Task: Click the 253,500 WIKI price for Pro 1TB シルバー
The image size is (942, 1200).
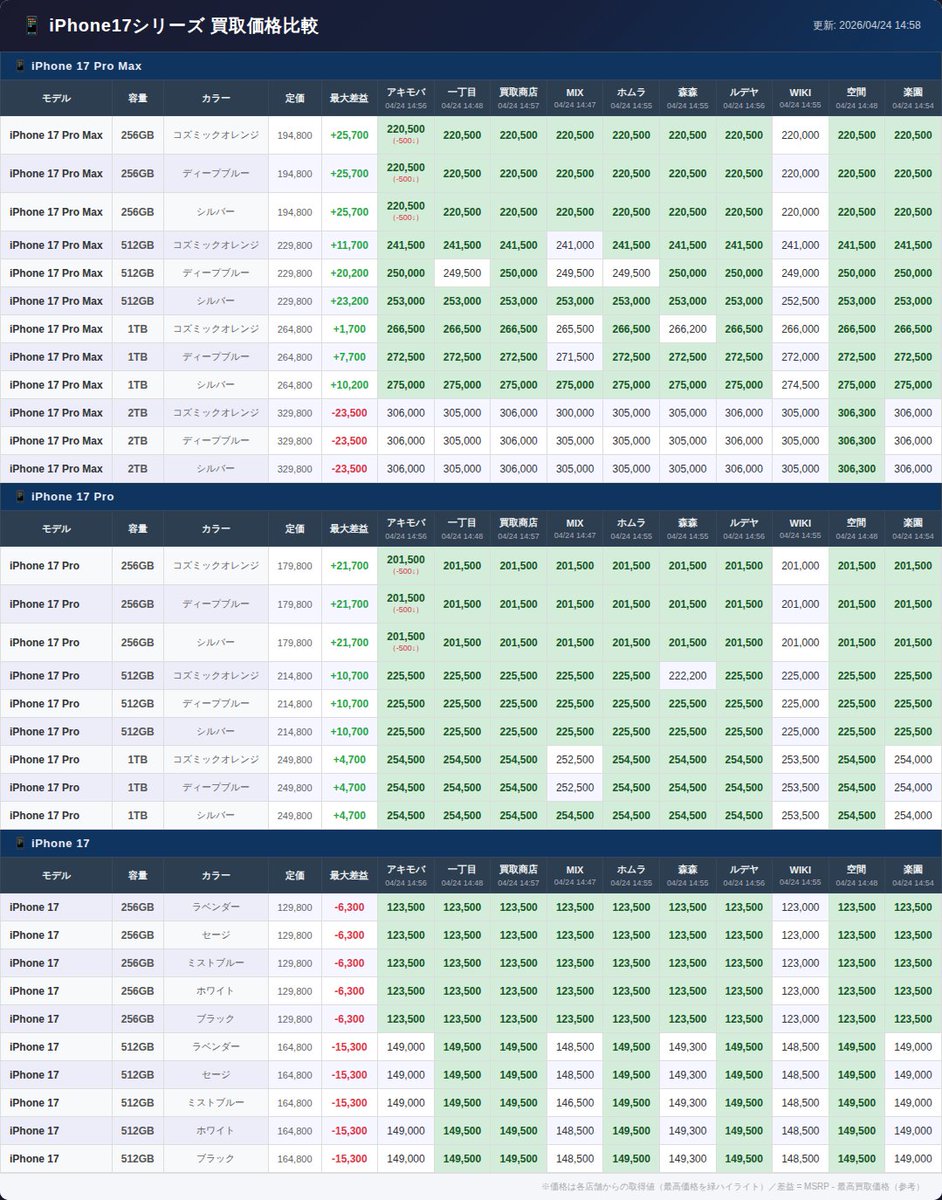Action: tap(800, 816)
